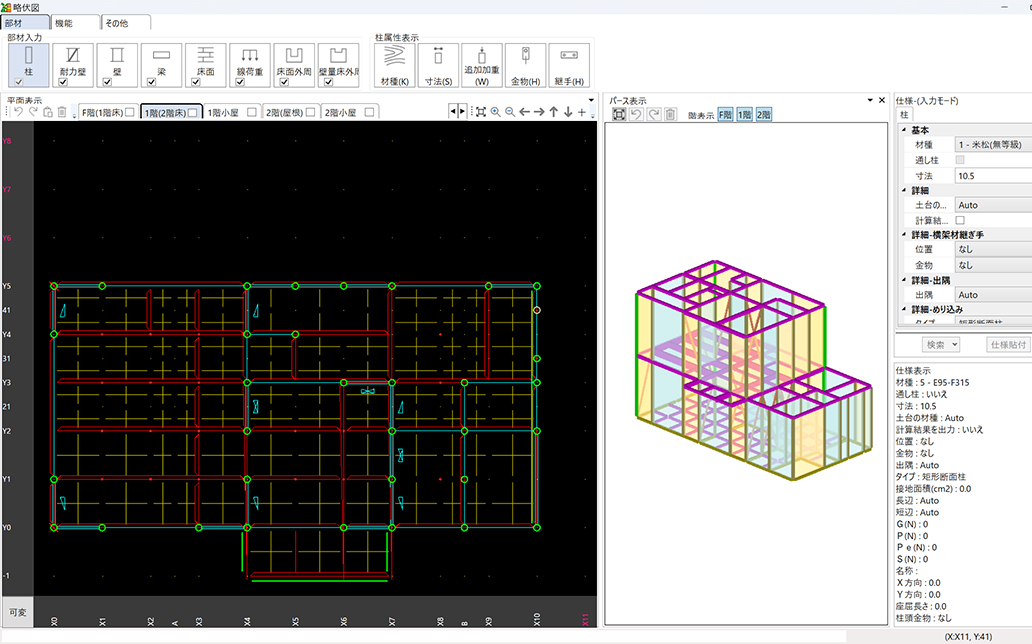
Task: Open the 出隅 Auto dropdown
Action: pos(992,295)
